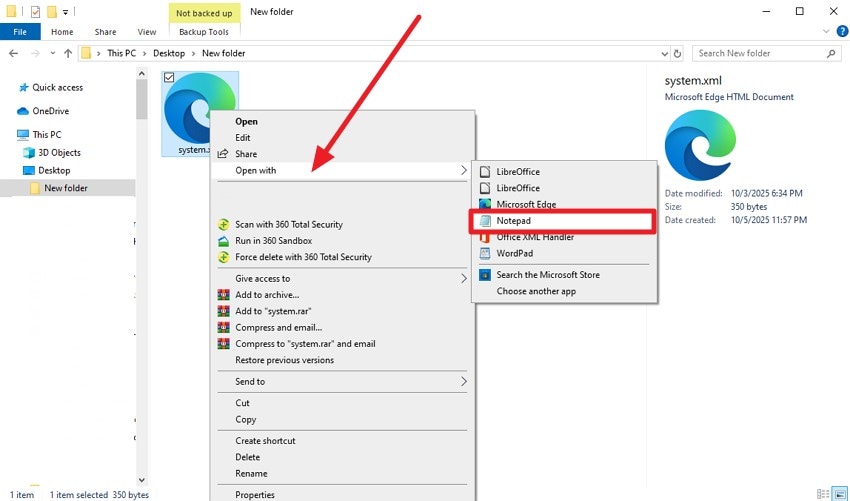Open the File ribbon tab
The image size is (850, 501).
click(x=20, y=32)
